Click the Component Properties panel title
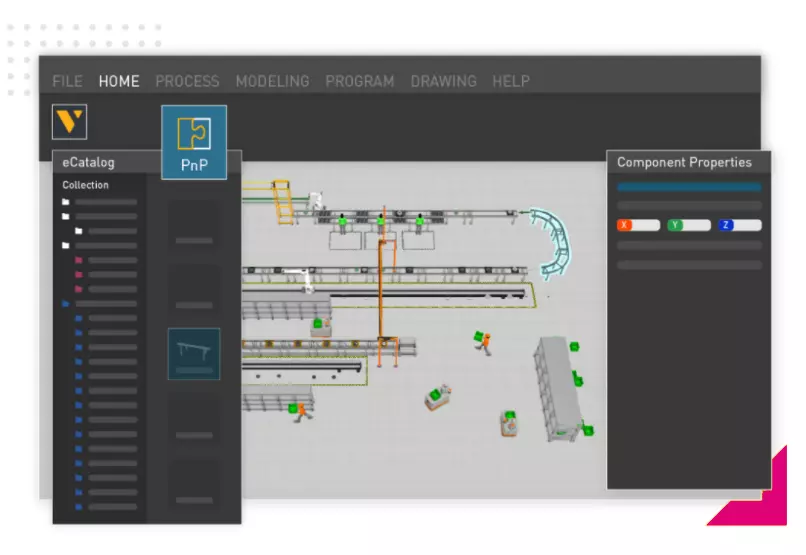This screenshot has width=806, height=555. [684, 162]
